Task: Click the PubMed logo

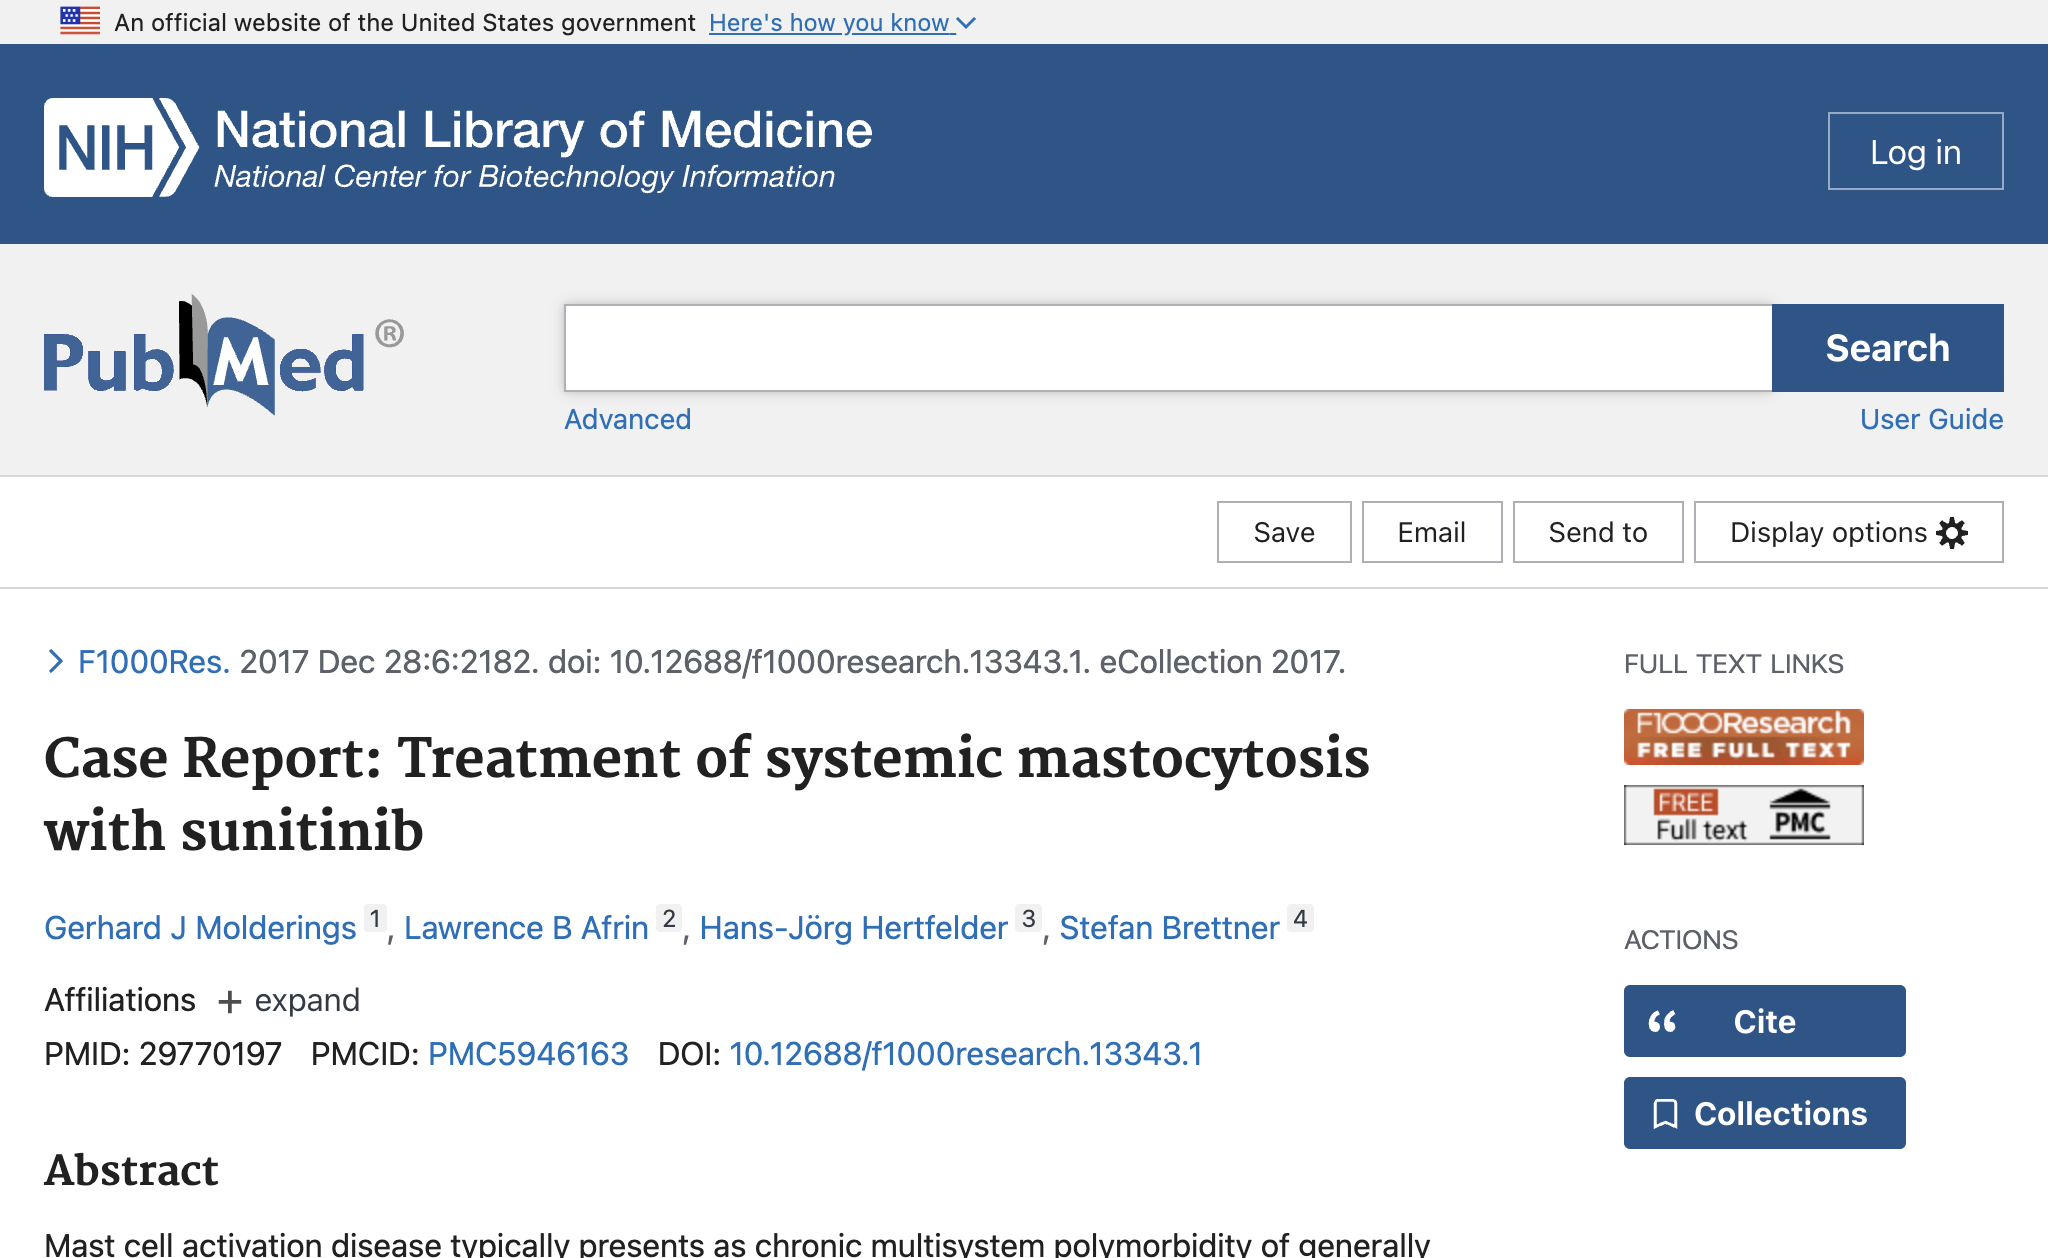Action: 223,355
